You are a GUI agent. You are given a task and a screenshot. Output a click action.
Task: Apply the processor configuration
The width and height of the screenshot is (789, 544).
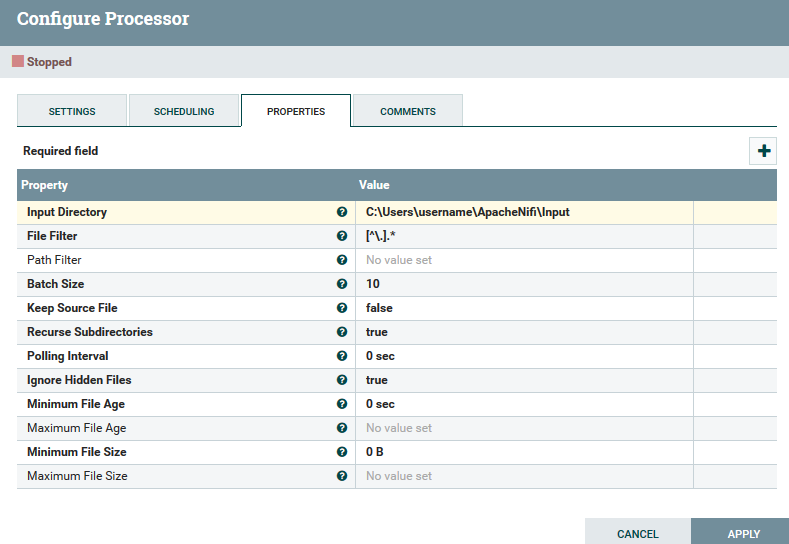click(x=743, y=532)
